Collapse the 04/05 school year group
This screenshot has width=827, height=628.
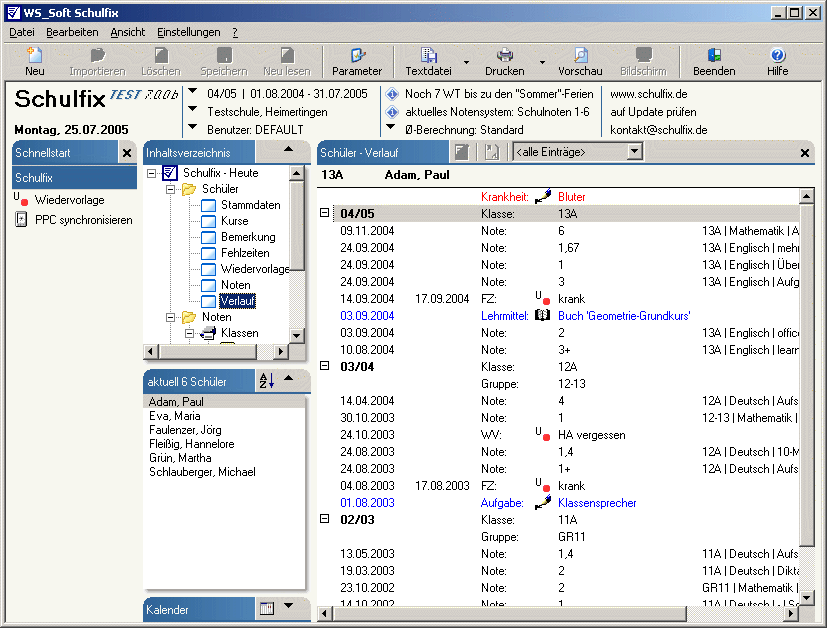pyautogui.click(x=324, y=213)
